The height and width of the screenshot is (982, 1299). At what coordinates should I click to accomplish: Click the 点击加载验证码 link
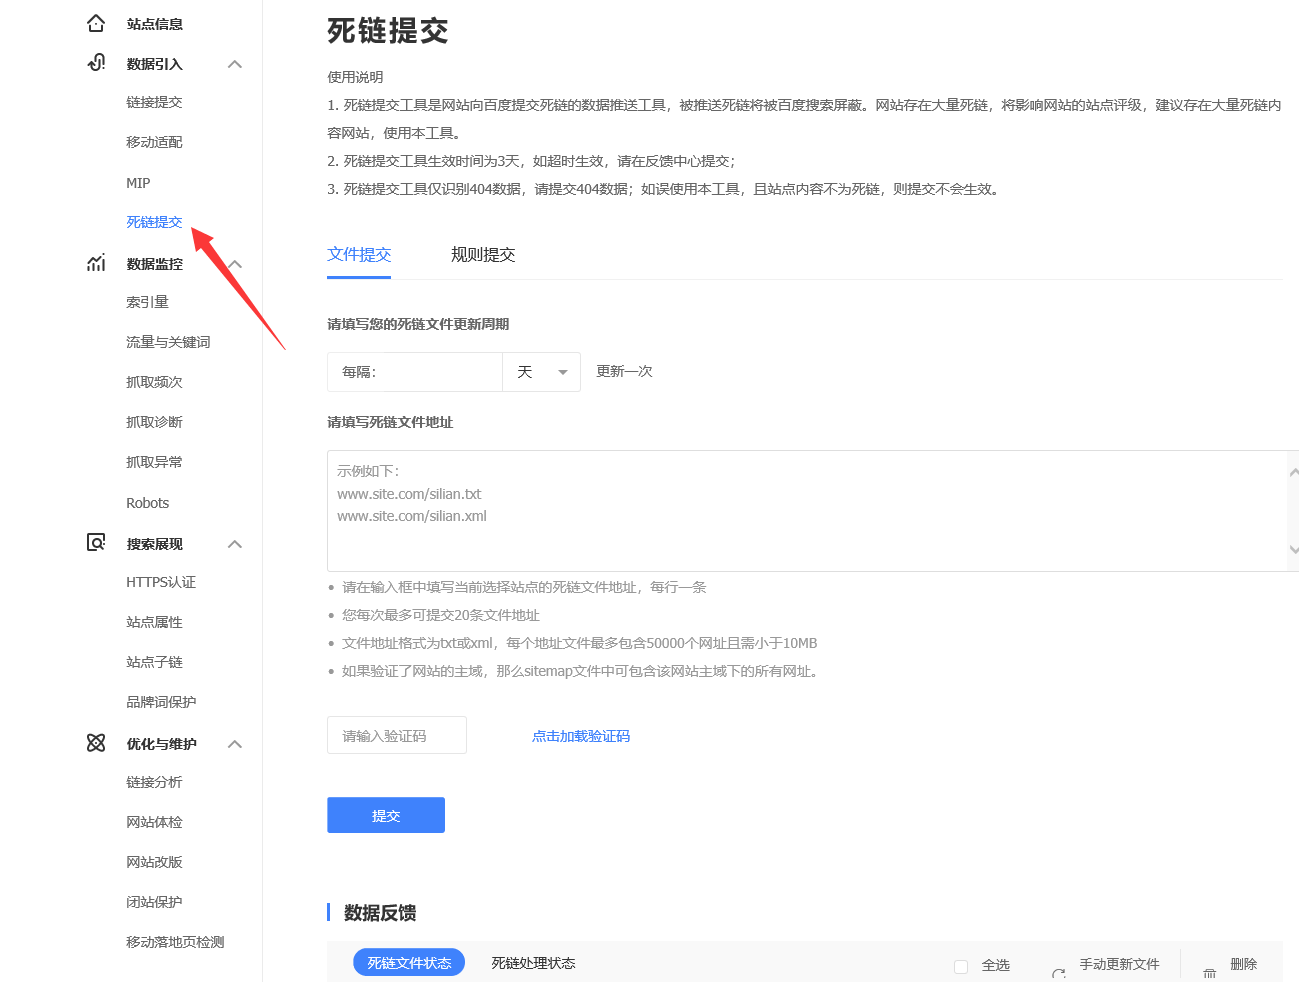580,735
